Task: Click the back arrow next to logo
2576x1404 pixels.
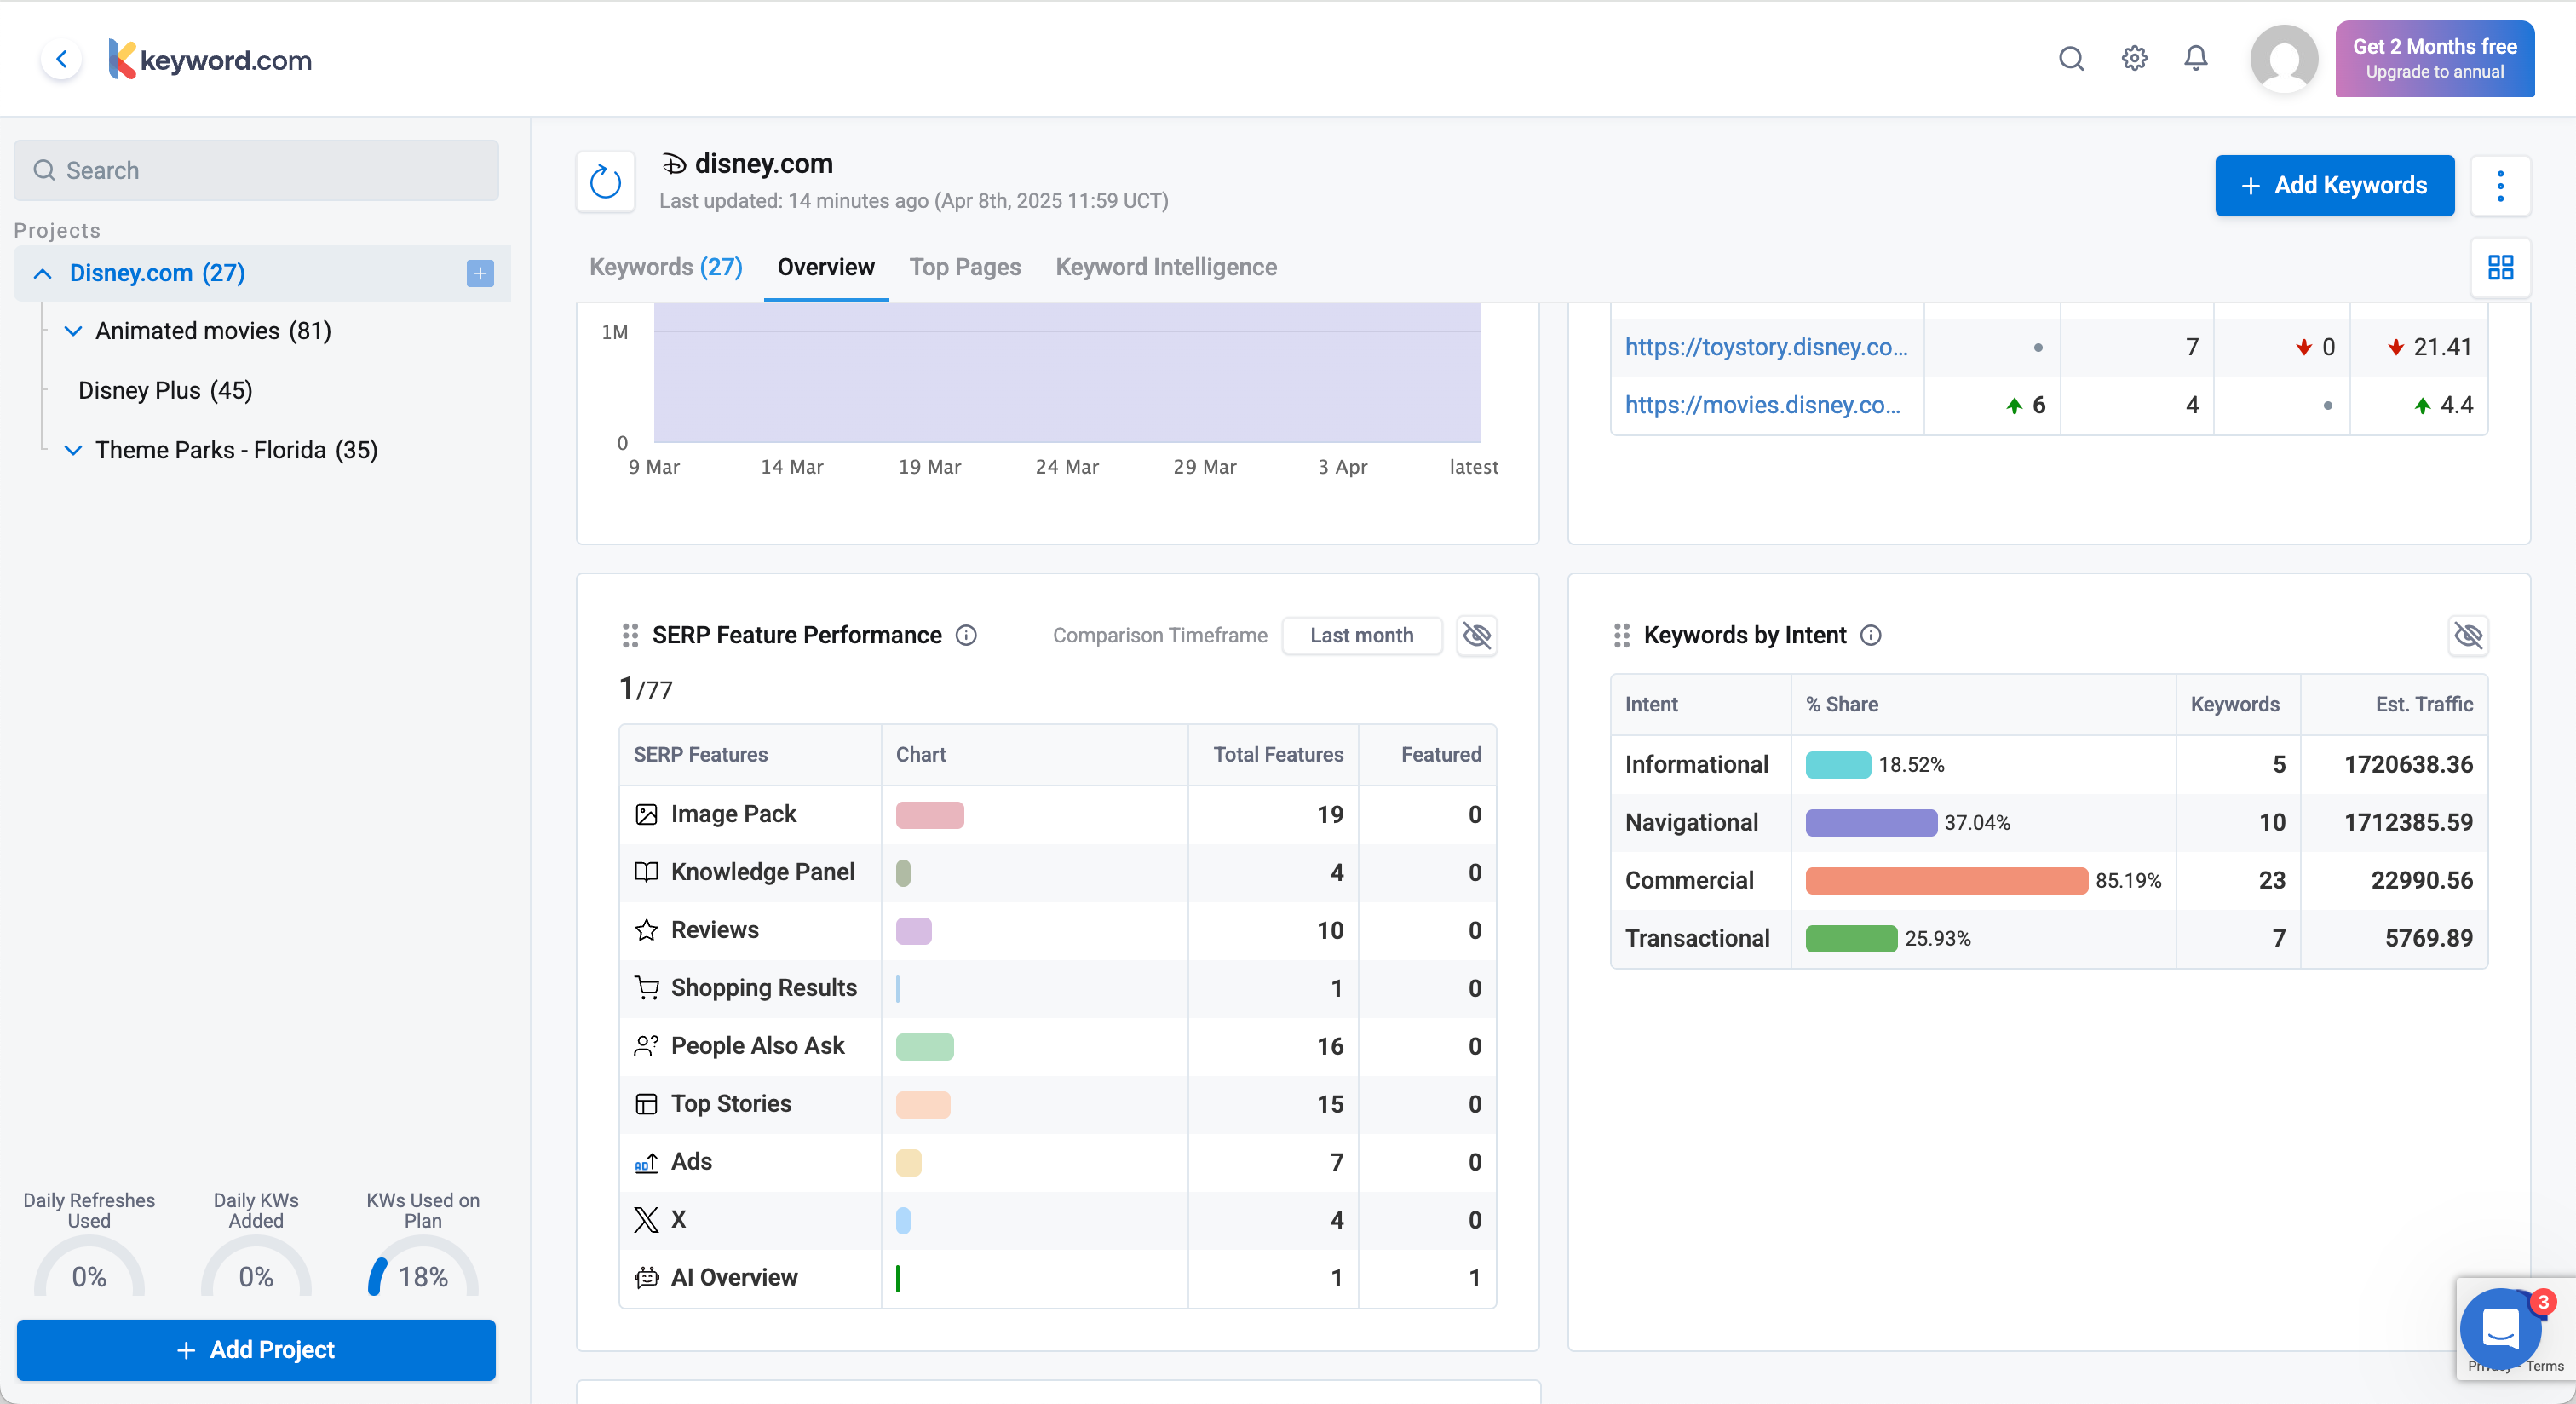Action: [x=62, y=60]
